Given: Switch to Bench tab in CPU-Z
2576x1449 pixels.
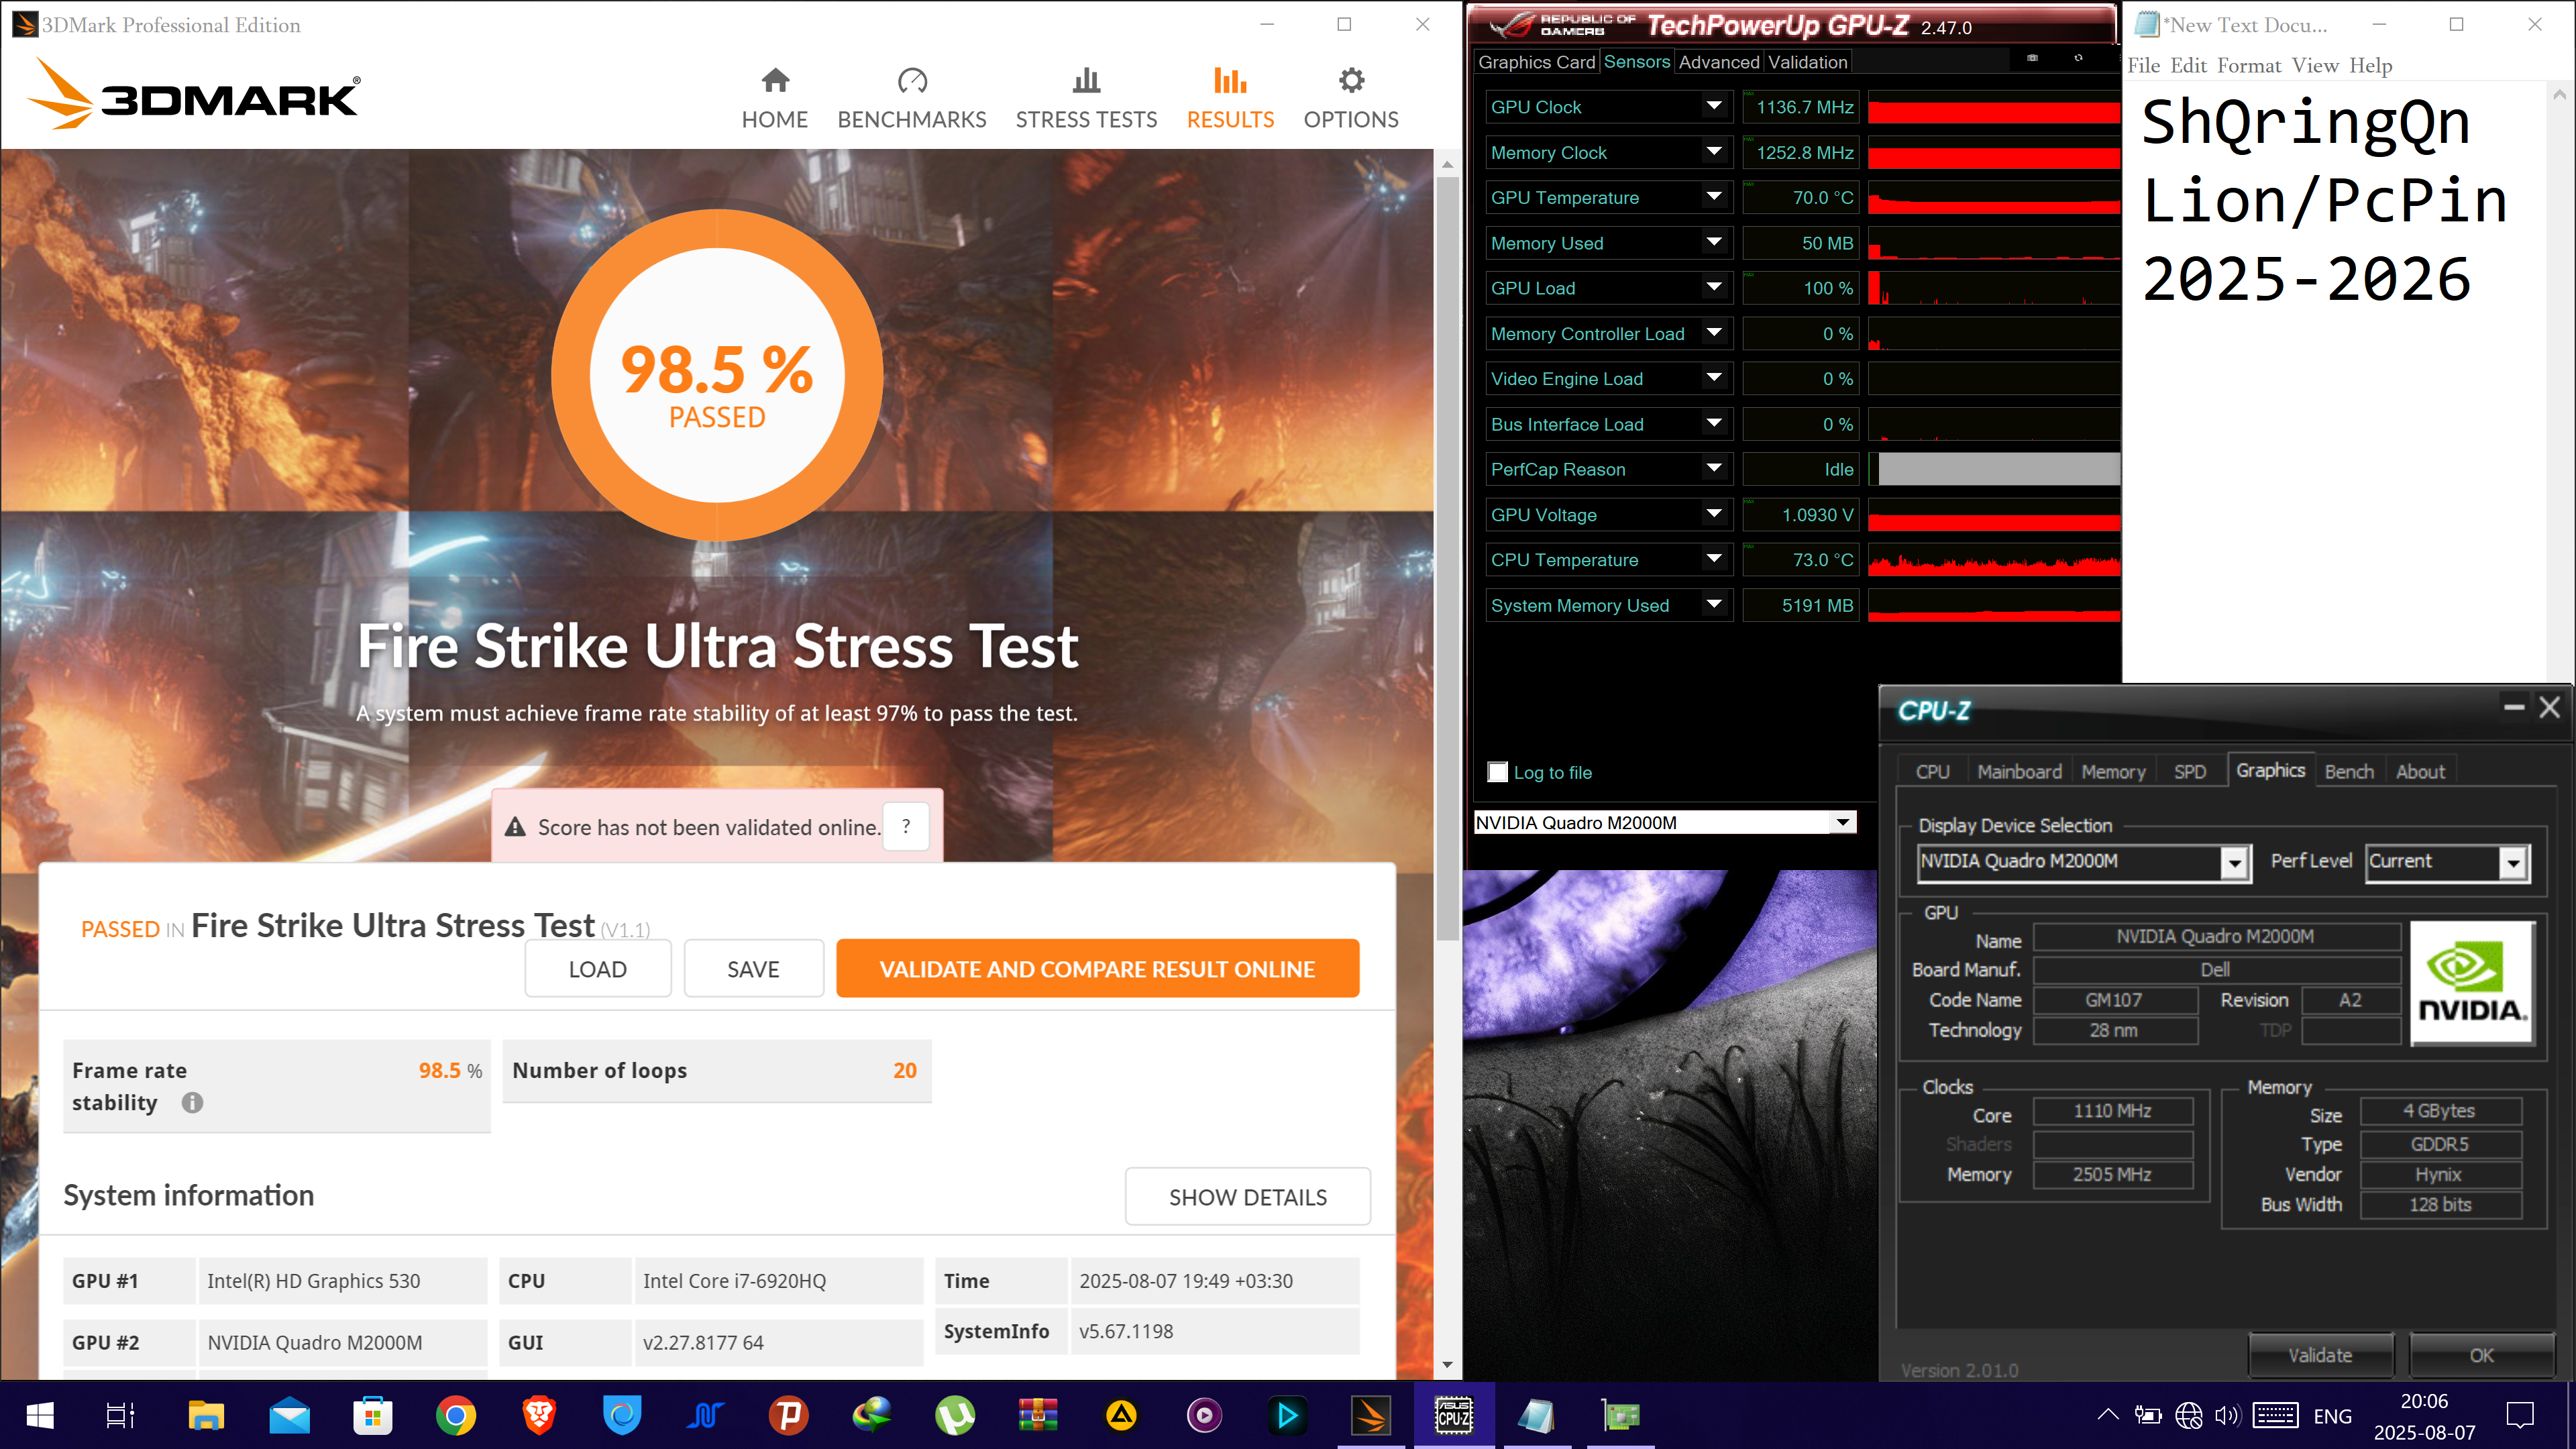Looking at the screenshot, I should click(2348, 771).
